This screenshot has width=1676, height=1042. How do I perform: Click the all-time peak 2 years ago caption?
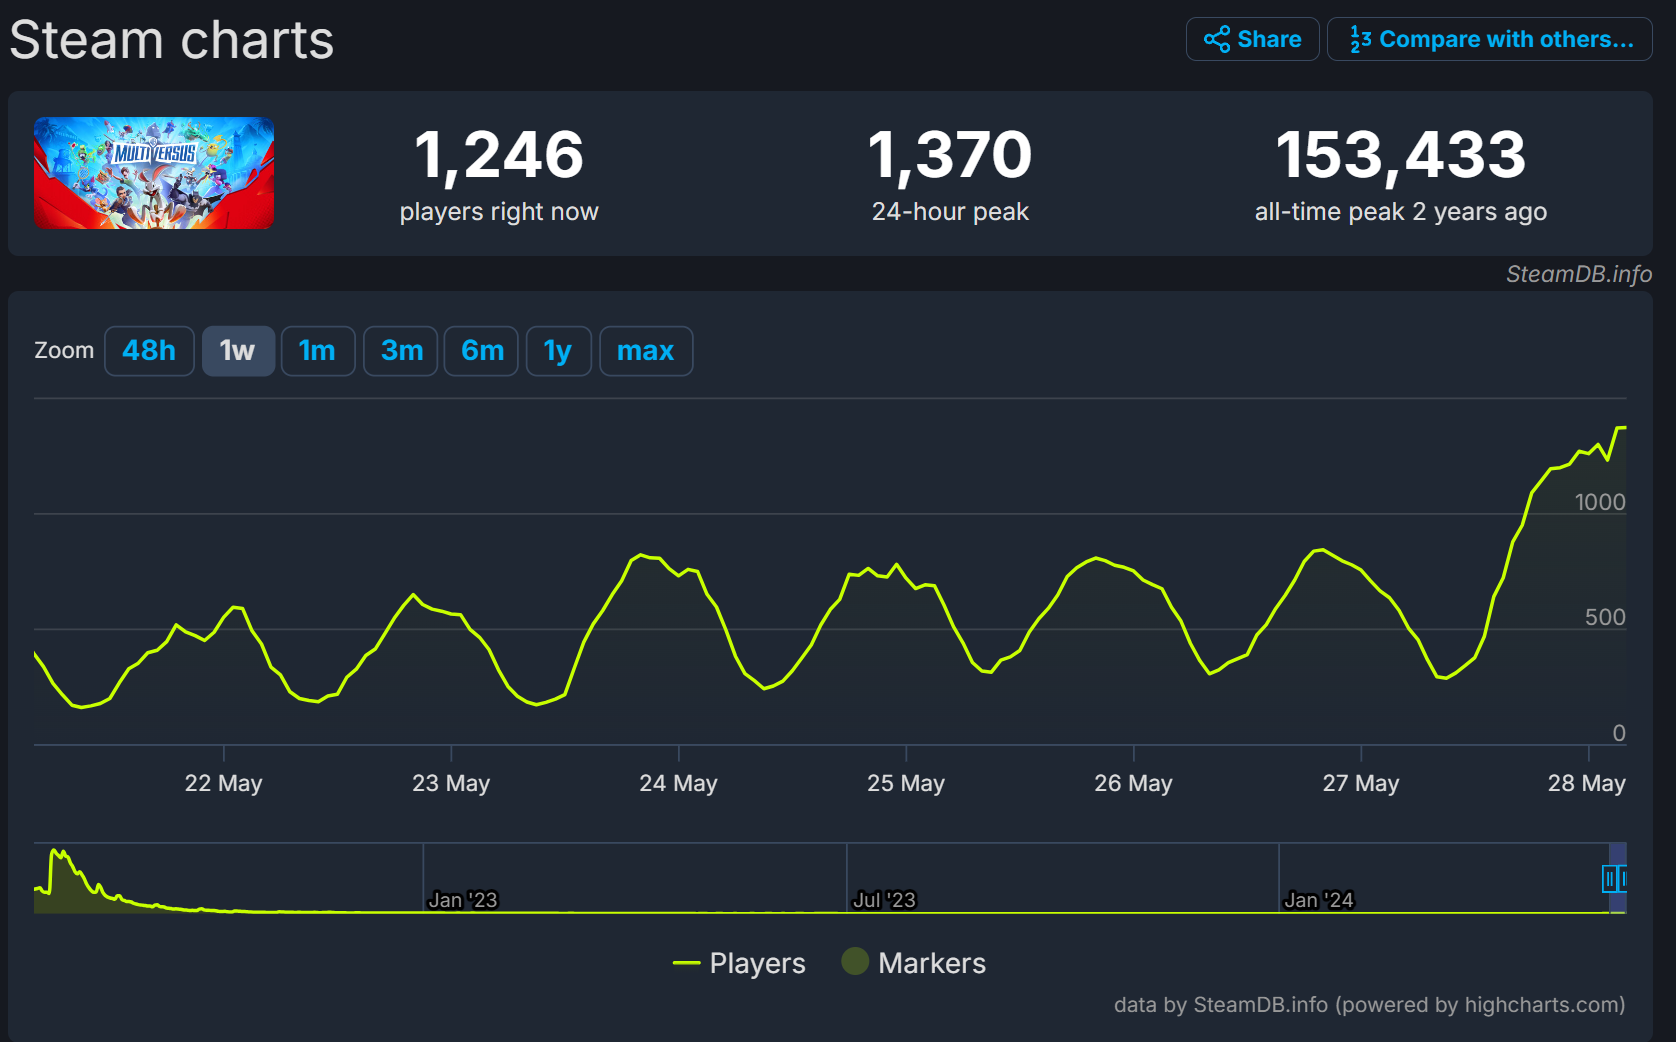click(1401, 212)
